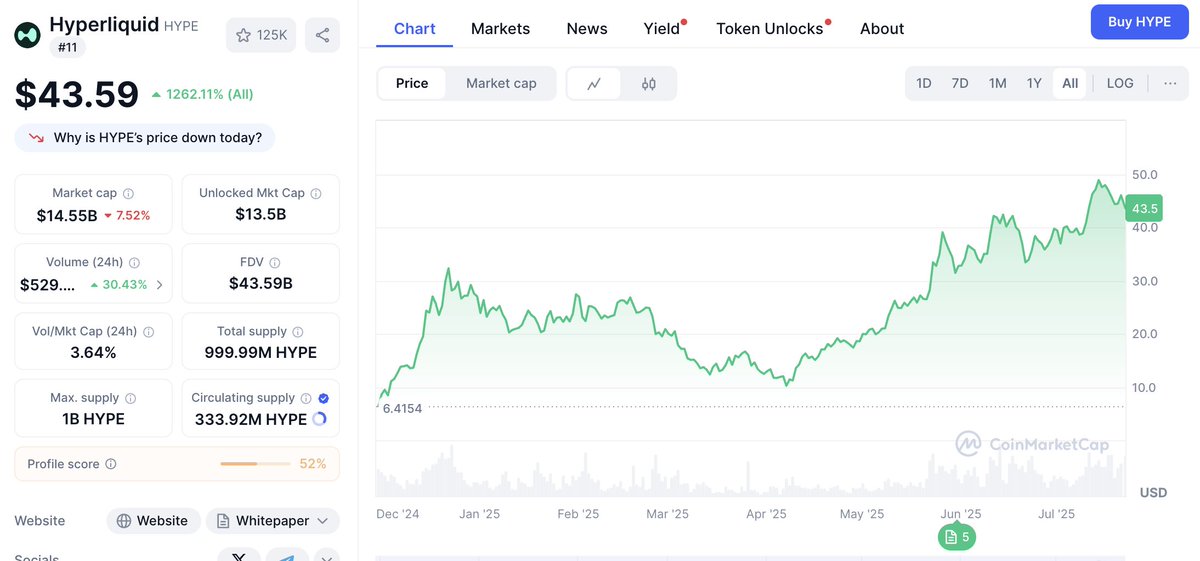Click the Volume (24h) info icon
This screenshot has width=1200, height=561.
point(134,262)
